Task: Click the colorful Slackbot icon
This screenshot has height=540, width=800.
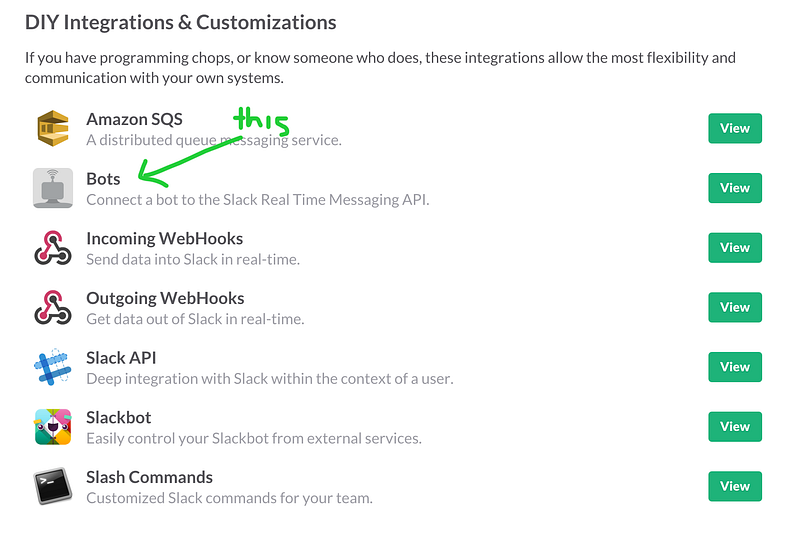Action: click(x=53, y=427)
